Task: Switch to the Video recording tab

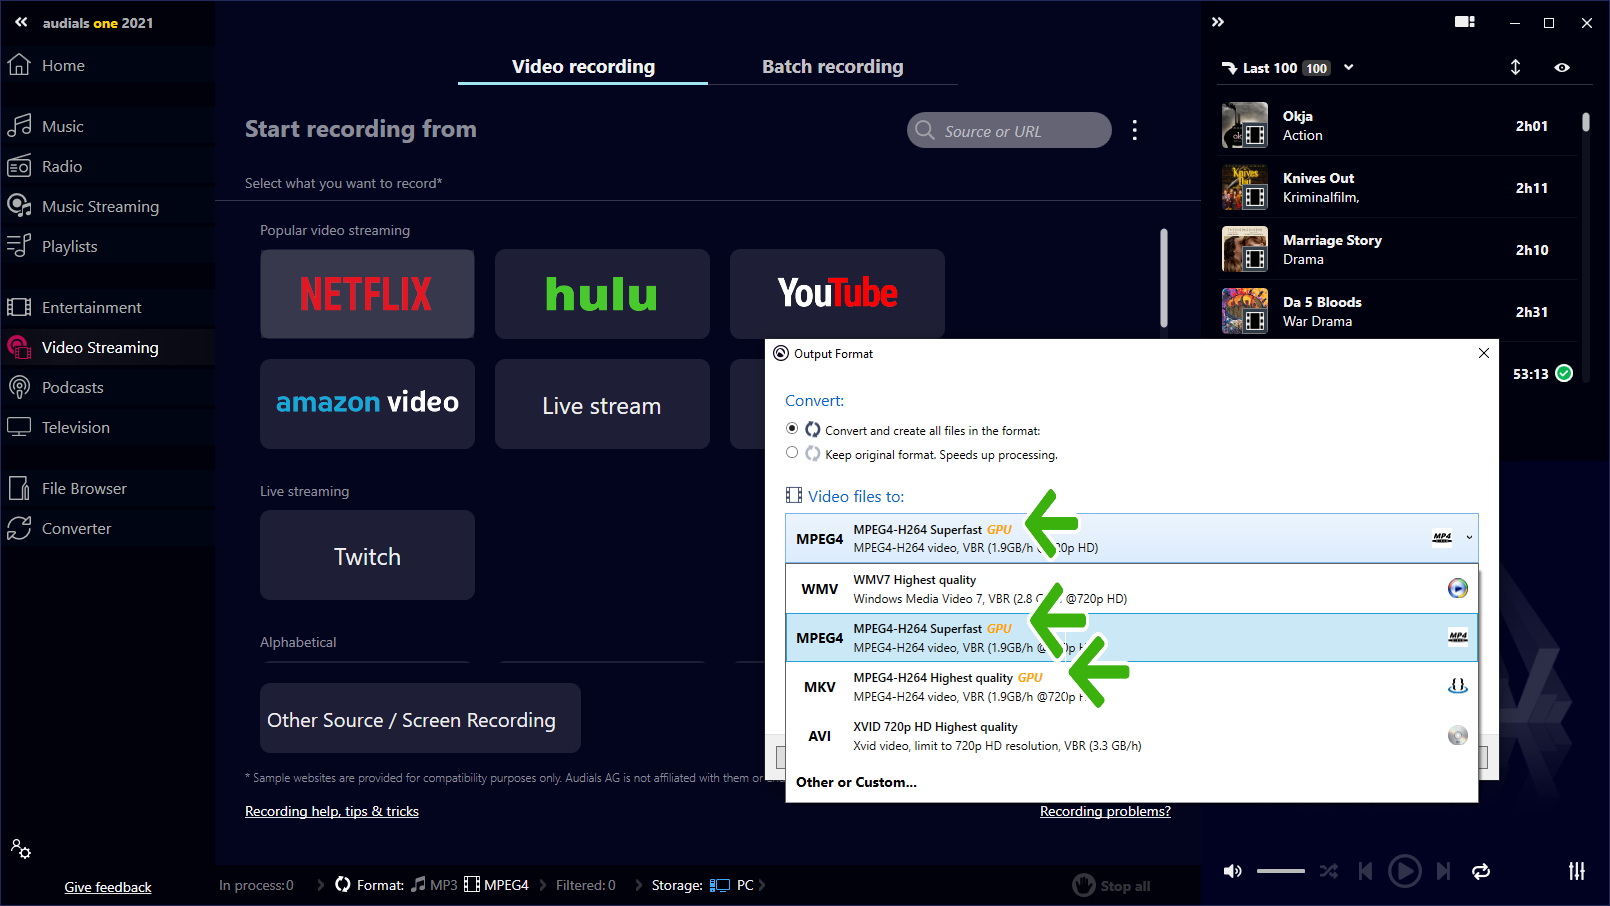Action: (x=583, y=67)
